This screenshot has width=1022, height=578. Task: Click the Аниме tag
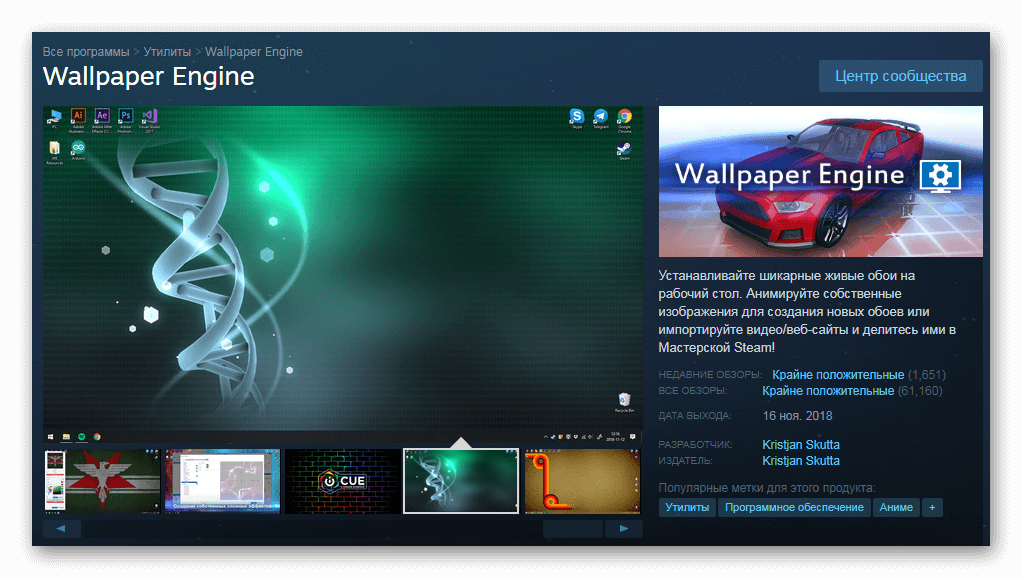pos(896,507)
